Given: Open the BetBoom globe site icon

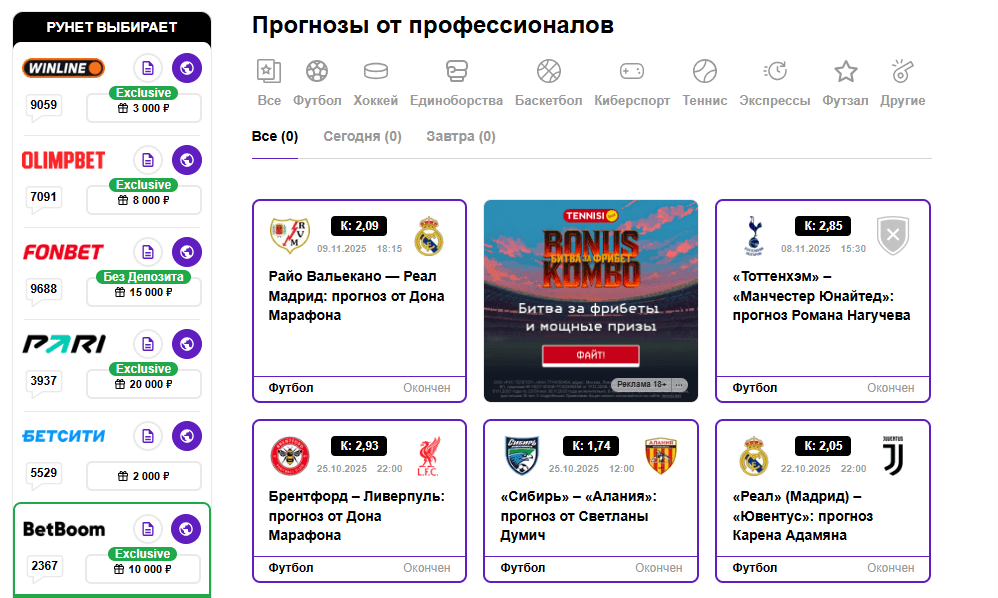Looking at the screenshot, I should (186, 529).
